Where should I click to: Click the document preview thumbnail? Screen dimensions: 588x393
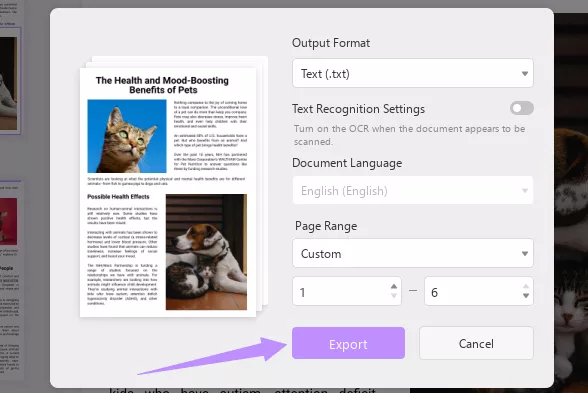(x=168, y=192)
